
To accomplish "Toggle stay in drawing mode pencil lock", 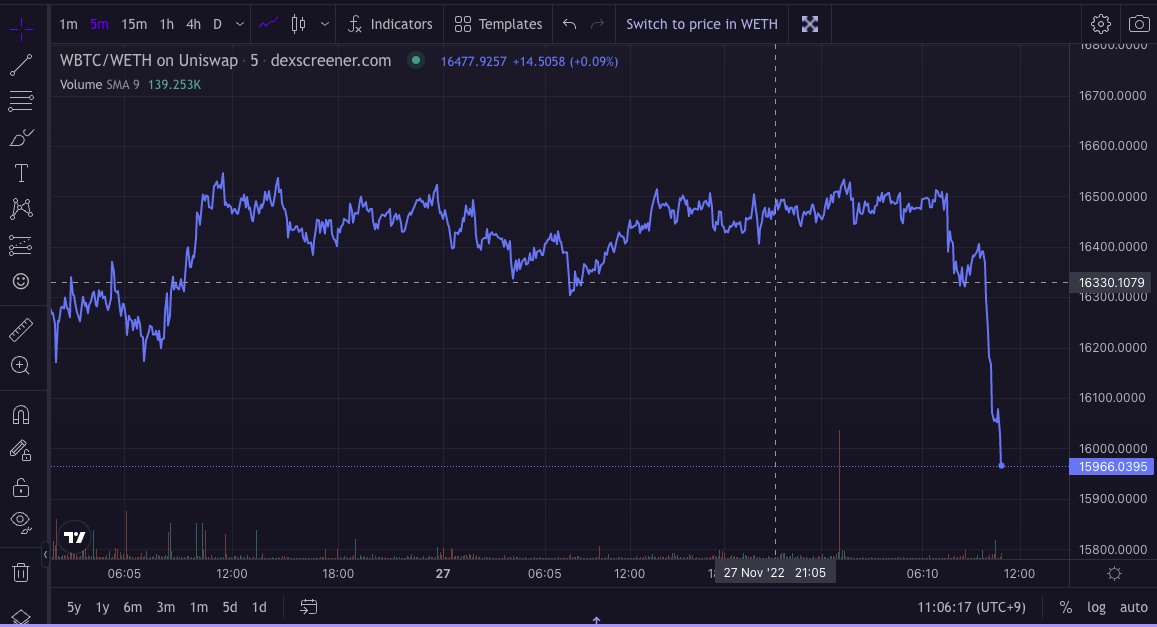I will (x=21, y=450).
